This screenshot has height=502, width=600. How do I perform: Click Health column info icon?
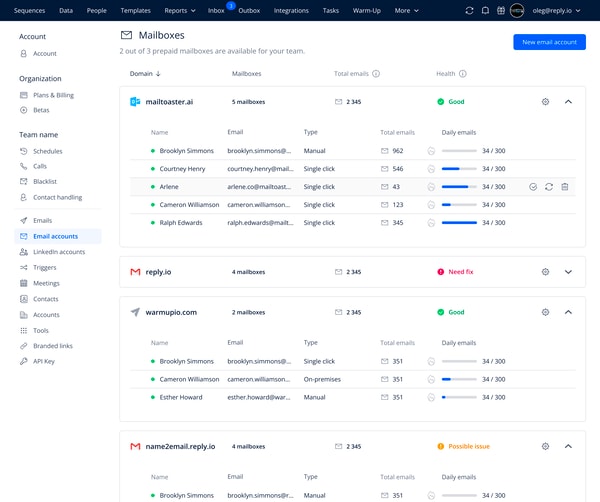(463, 73)
